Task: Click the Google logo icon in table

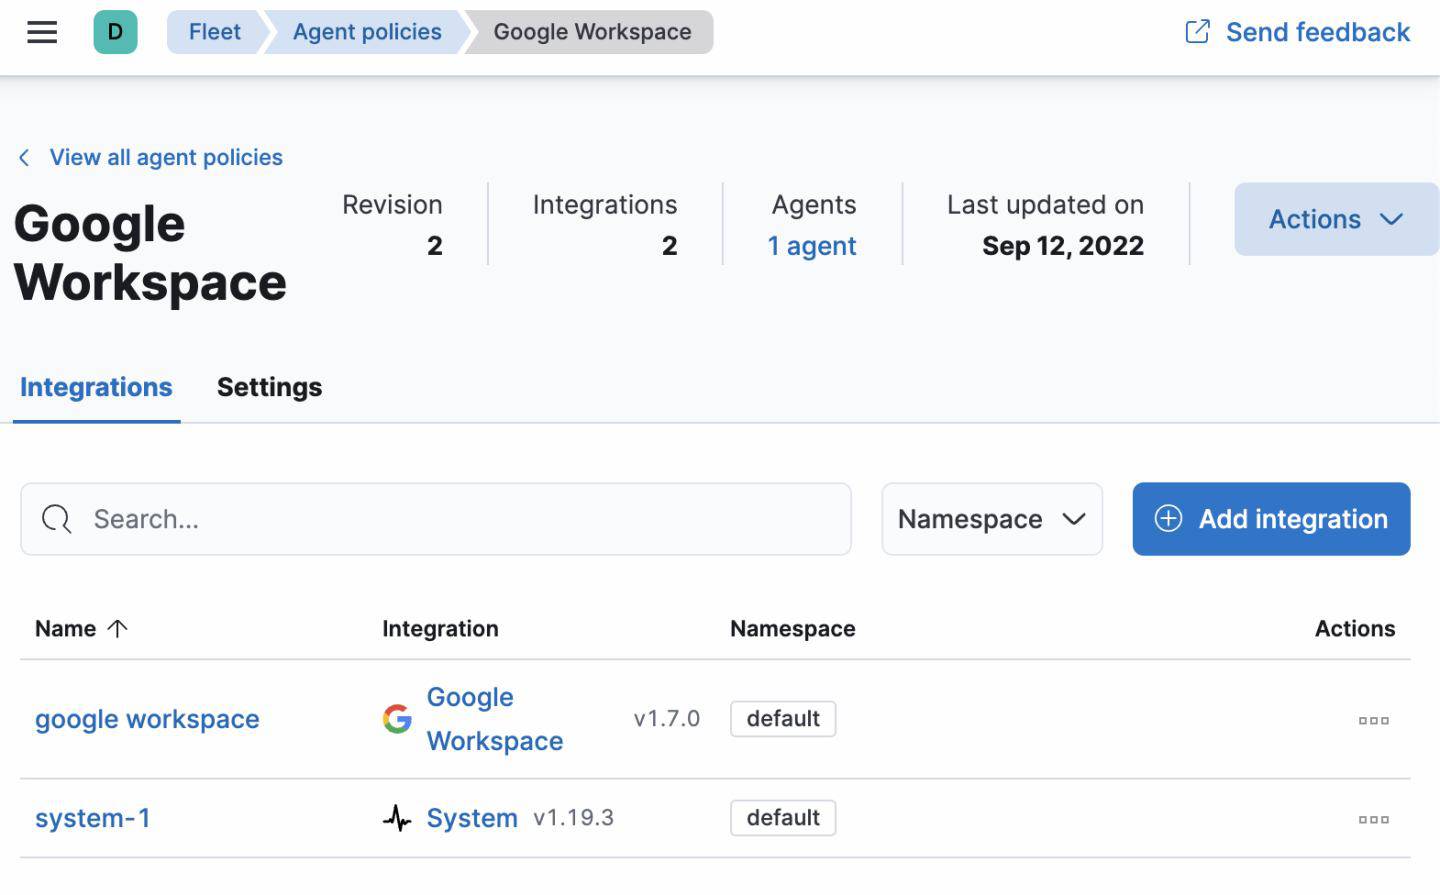Action: tap(397, 719)
